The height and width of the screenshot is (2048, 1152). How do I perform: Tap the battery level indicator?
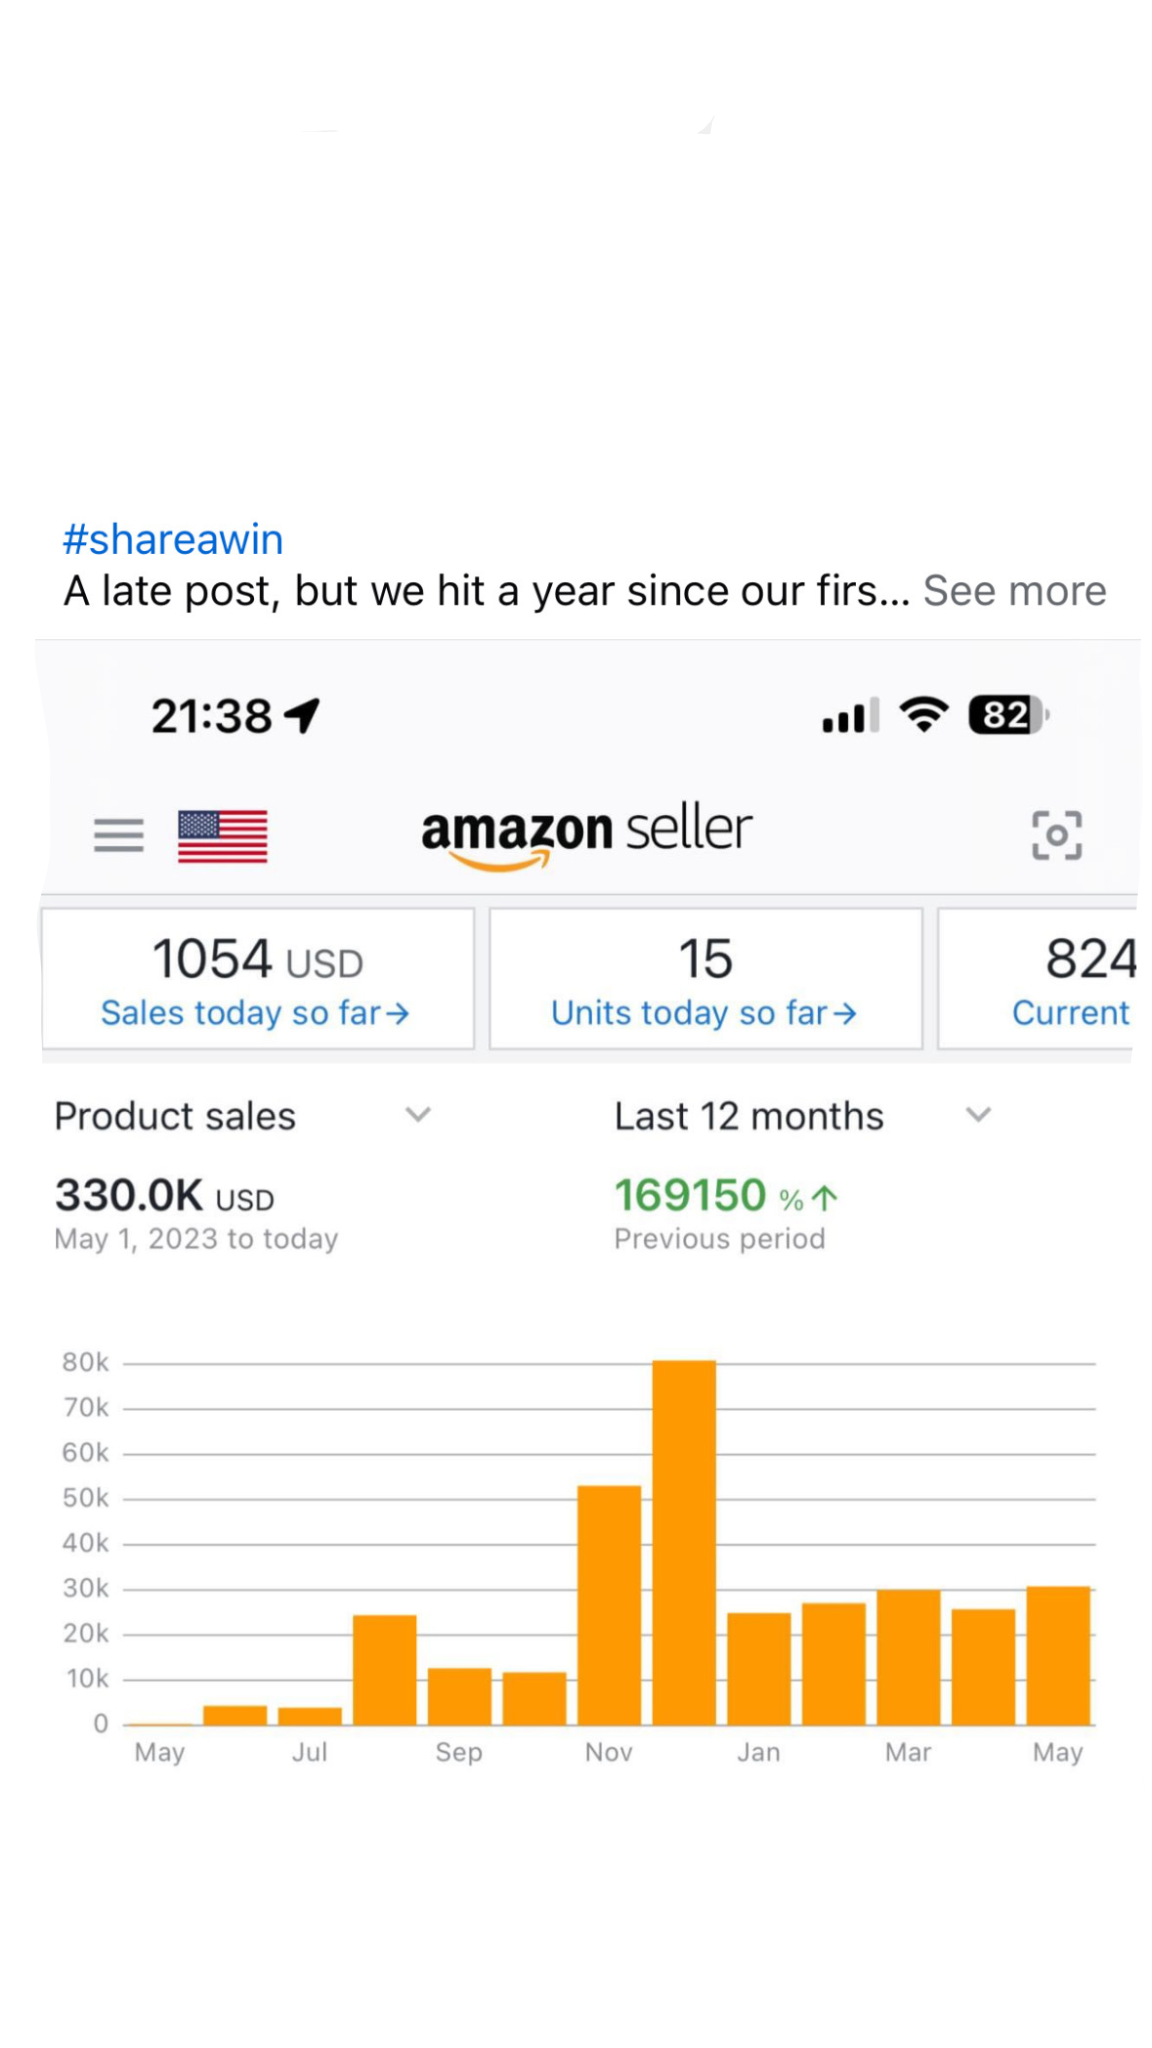point(1007,715)
